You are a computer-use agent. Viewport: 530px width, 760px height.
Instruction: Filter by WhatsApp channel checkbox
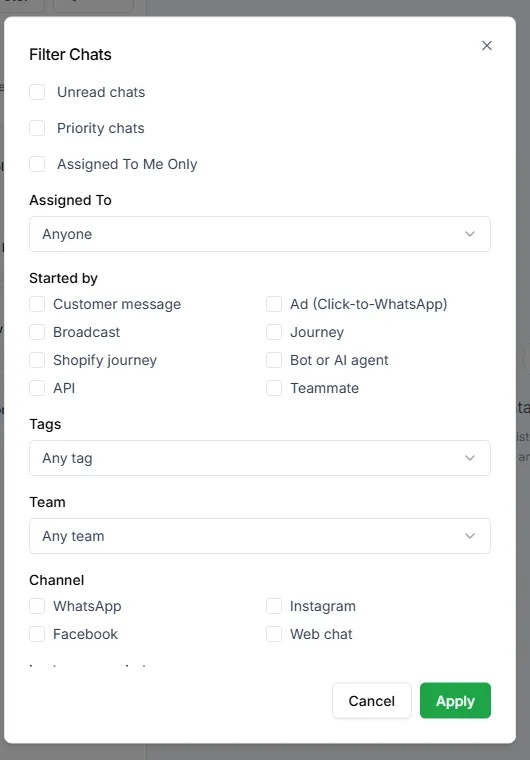click(x=37, y=606)
